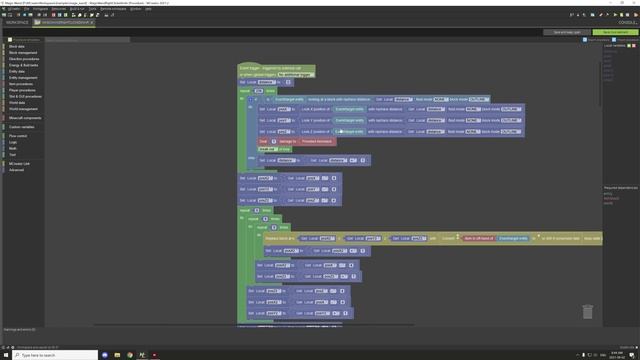Open the distance variable dropdown in the first Set Local block
Image resolution: width=640 pixels, height=360 pixels.
tap(267, 82)
